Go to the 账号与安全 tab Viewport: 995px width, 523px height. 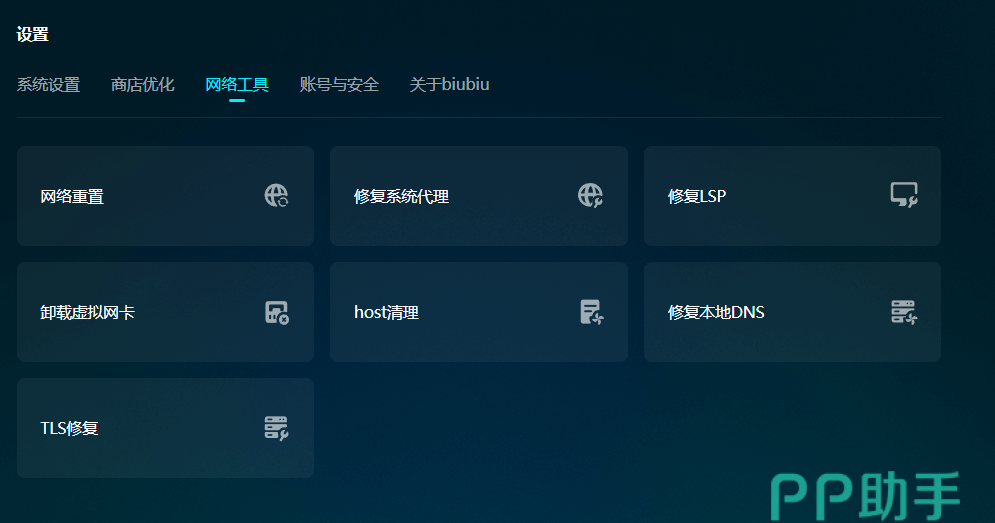click(339, 85)
